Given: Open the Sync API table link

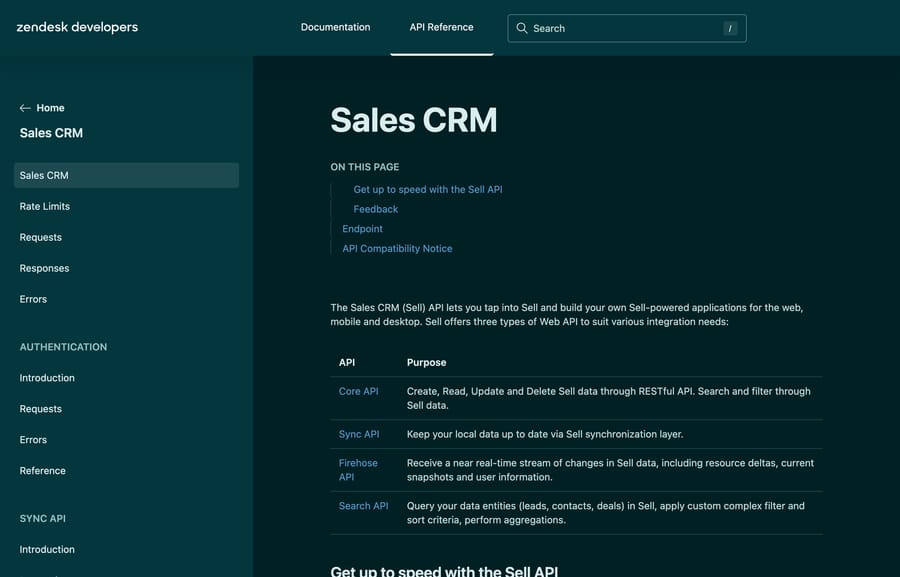Looking at the screenshot, I should (x=359, y=434).
